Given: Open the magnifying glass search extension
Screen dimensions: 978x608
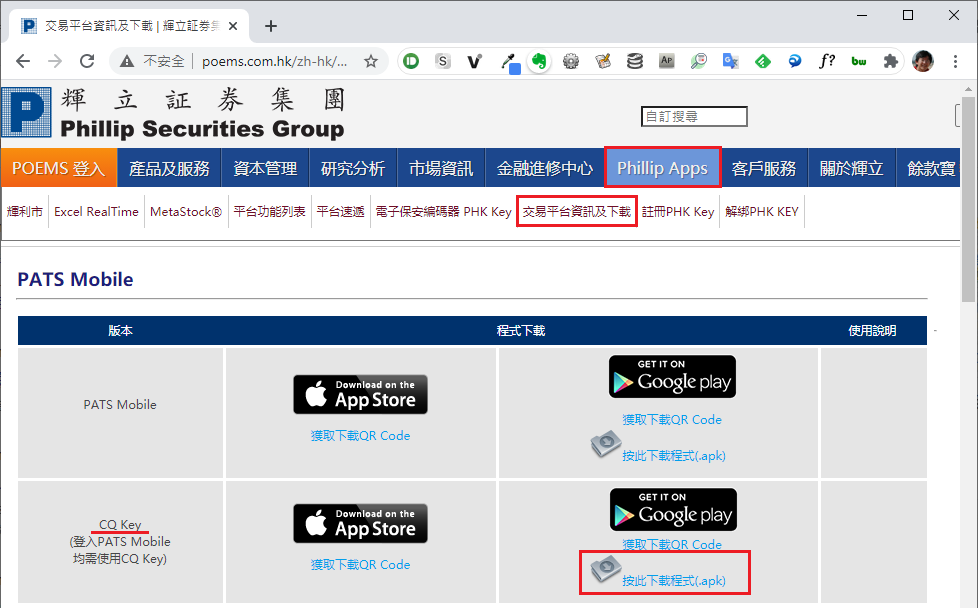Looking at the screenshot, I should coord(699,61).
